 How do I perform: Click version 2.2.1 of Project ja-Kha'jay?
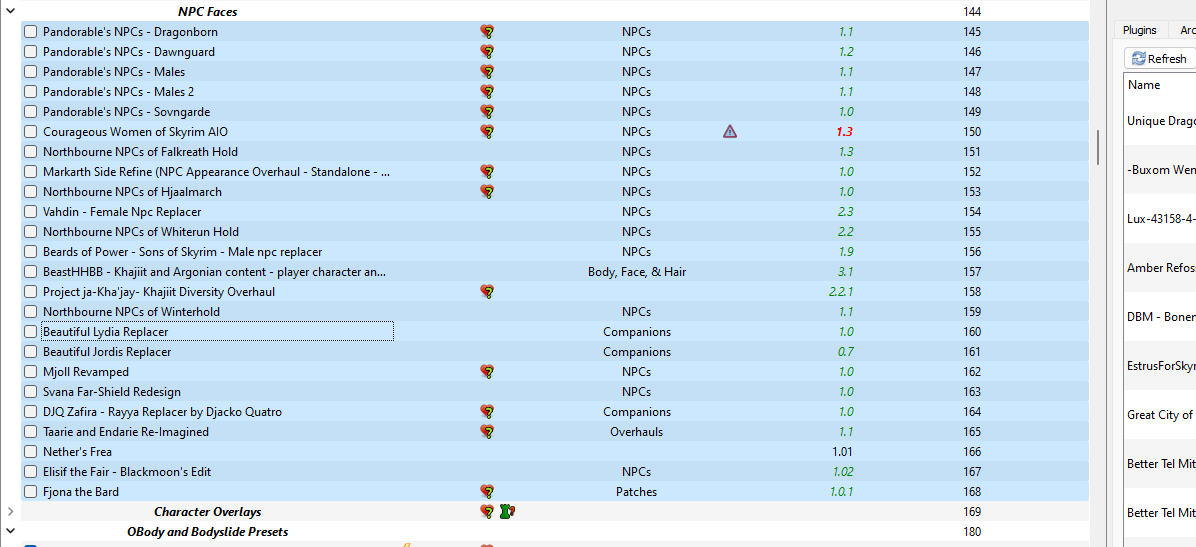click(841, 291)
